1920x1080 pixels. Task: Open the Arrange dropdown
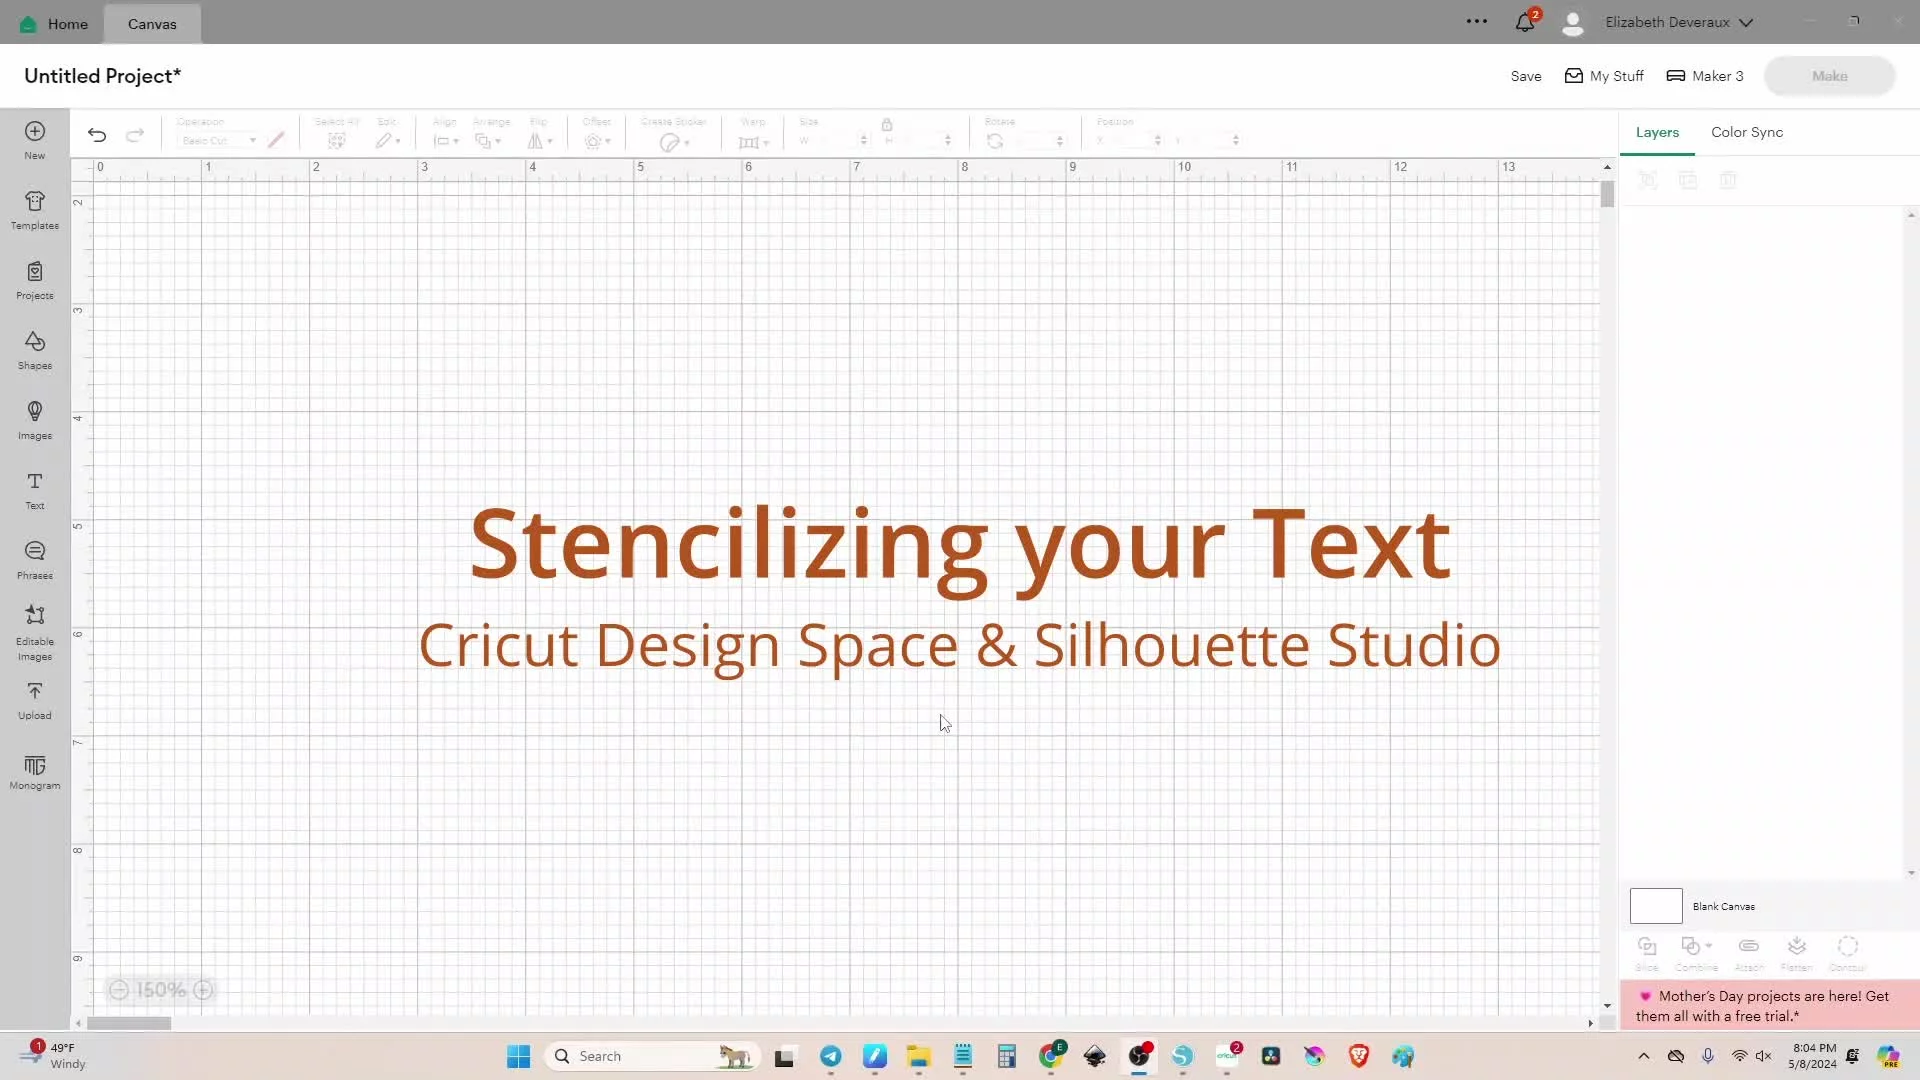[488, 141]
